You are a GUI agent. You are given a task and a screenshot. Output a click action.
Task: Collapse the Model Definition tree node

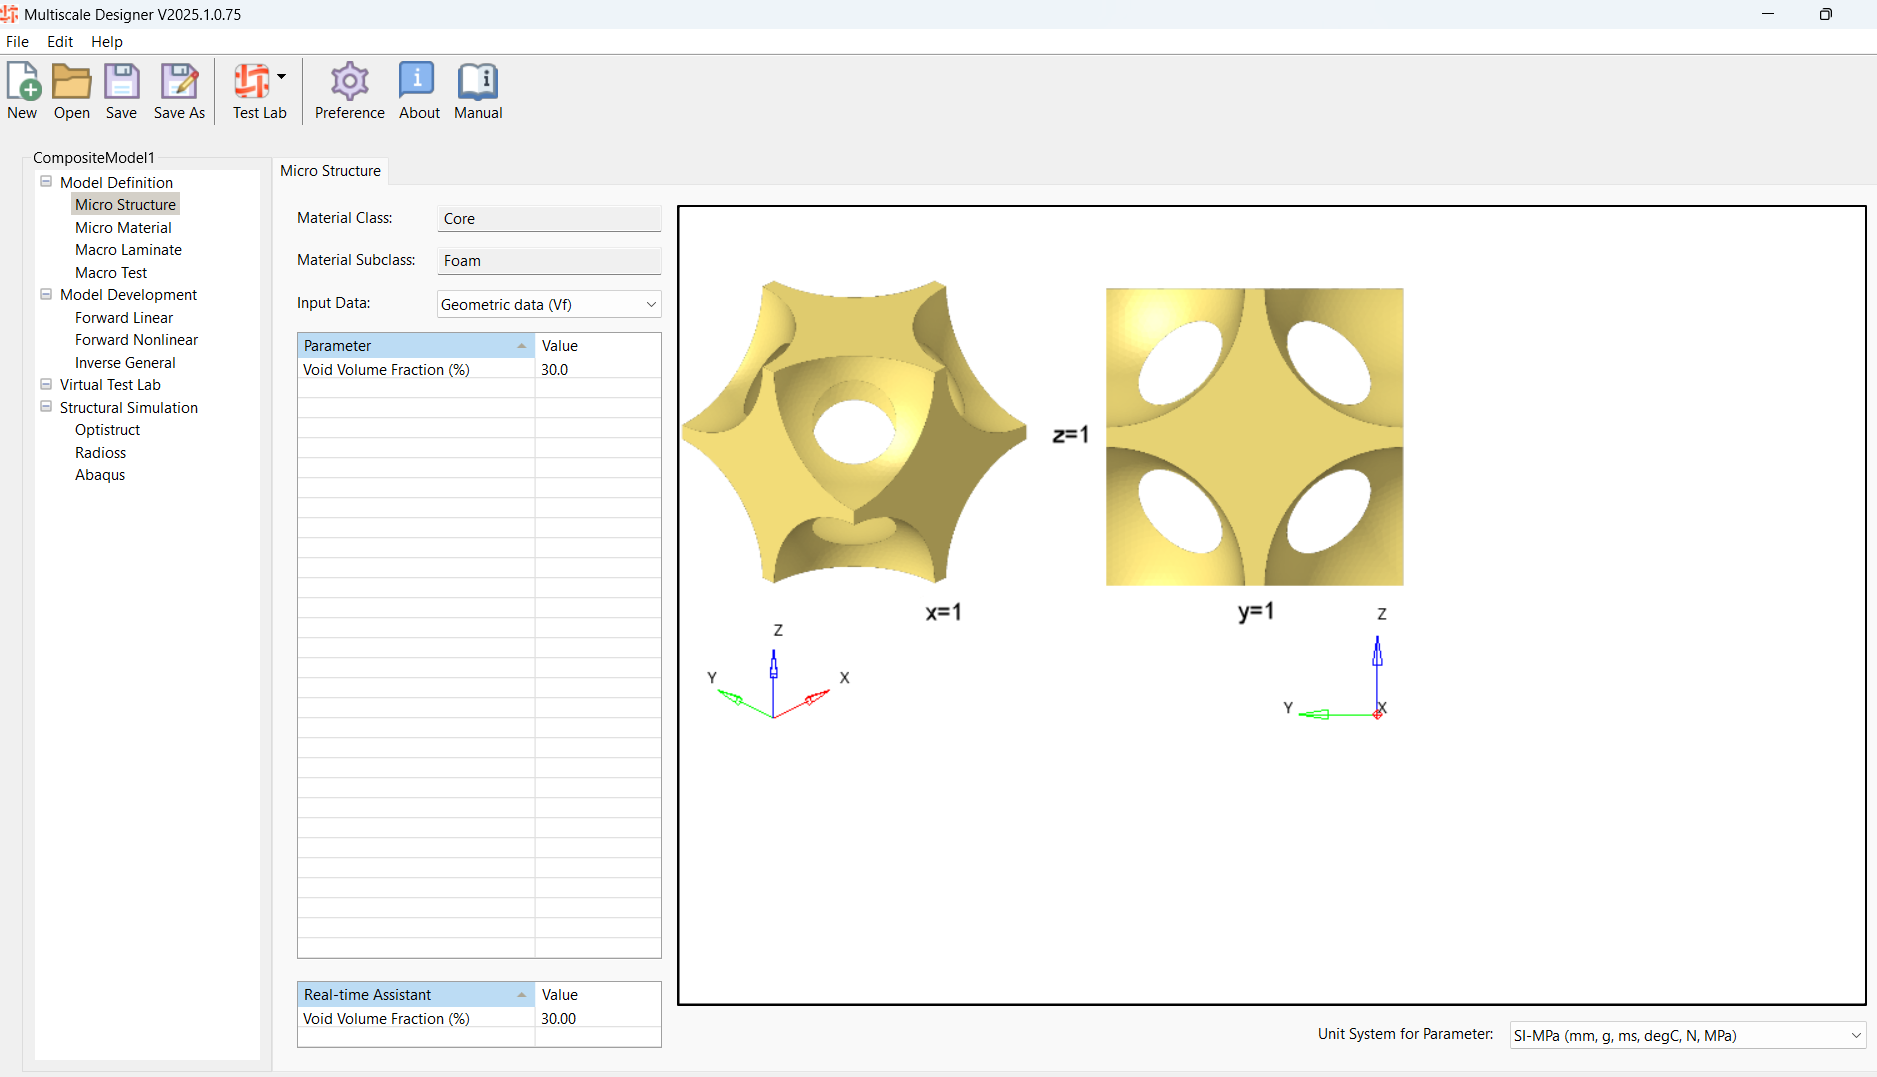tap(46, 182)
